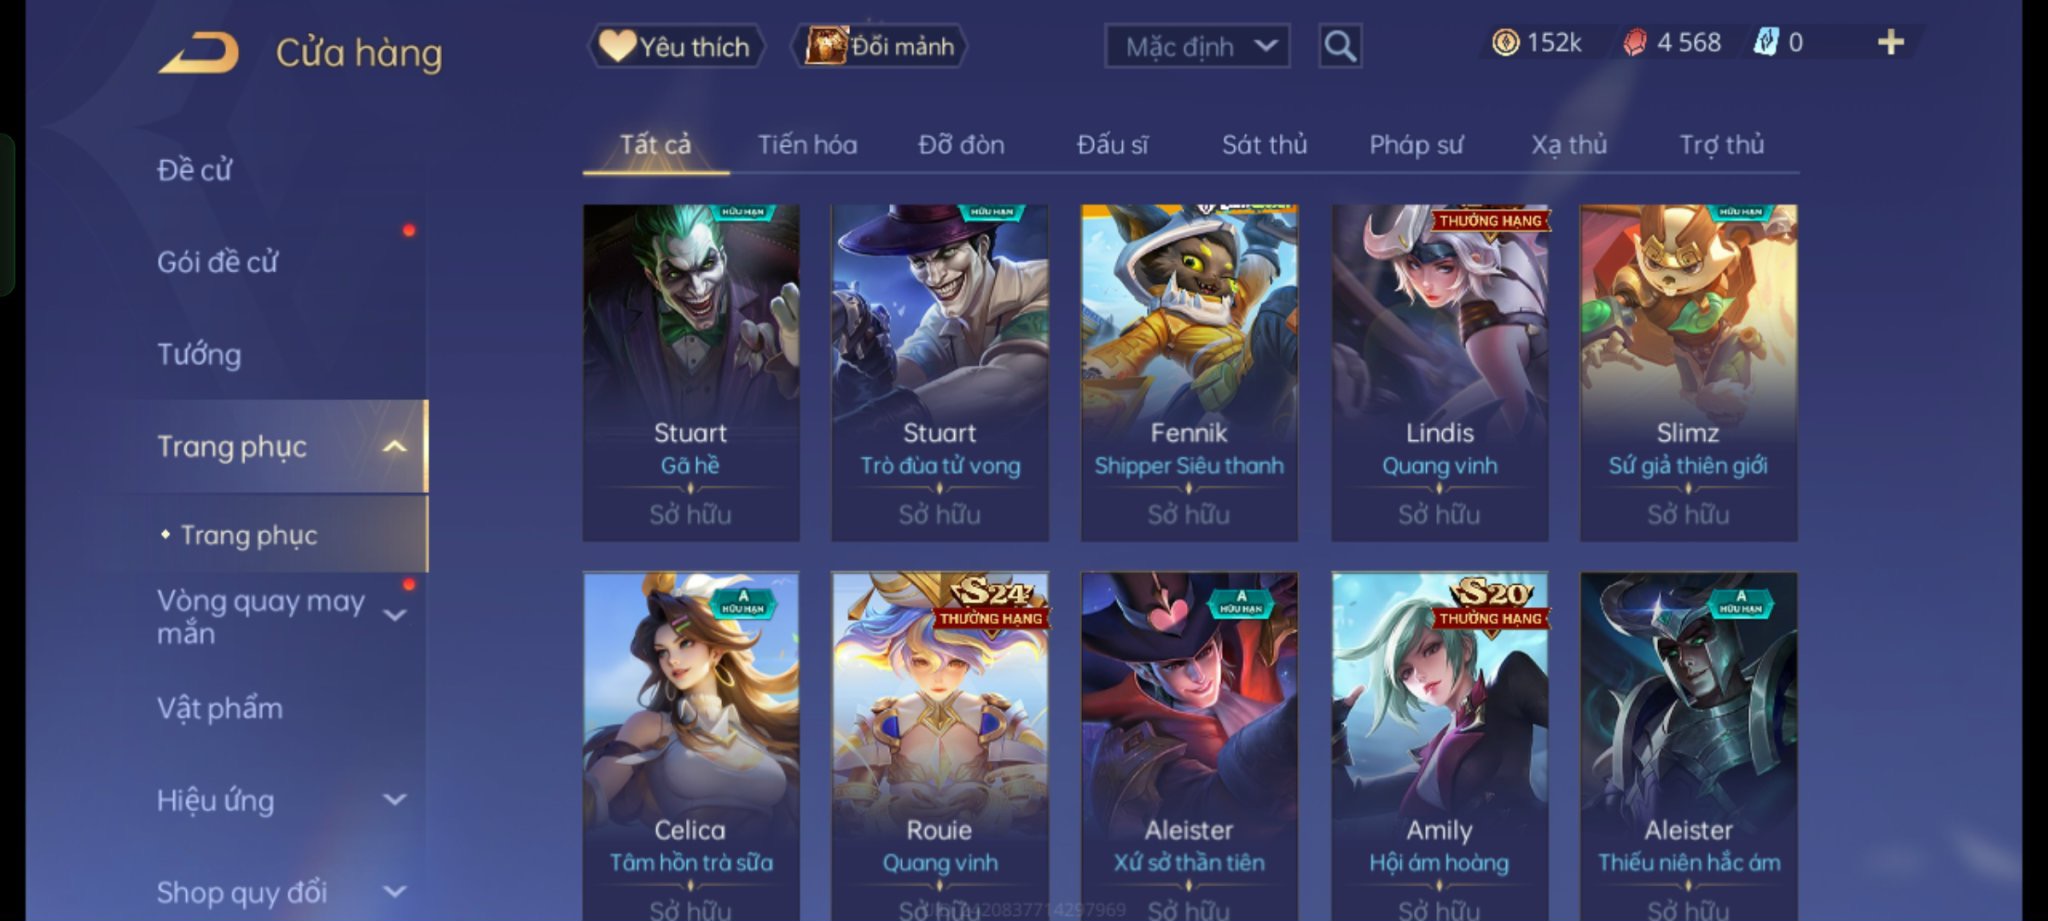Switch to the Sát thủ tab
The height and width of the screenshot is (921, 2048).
point(1264,145)
